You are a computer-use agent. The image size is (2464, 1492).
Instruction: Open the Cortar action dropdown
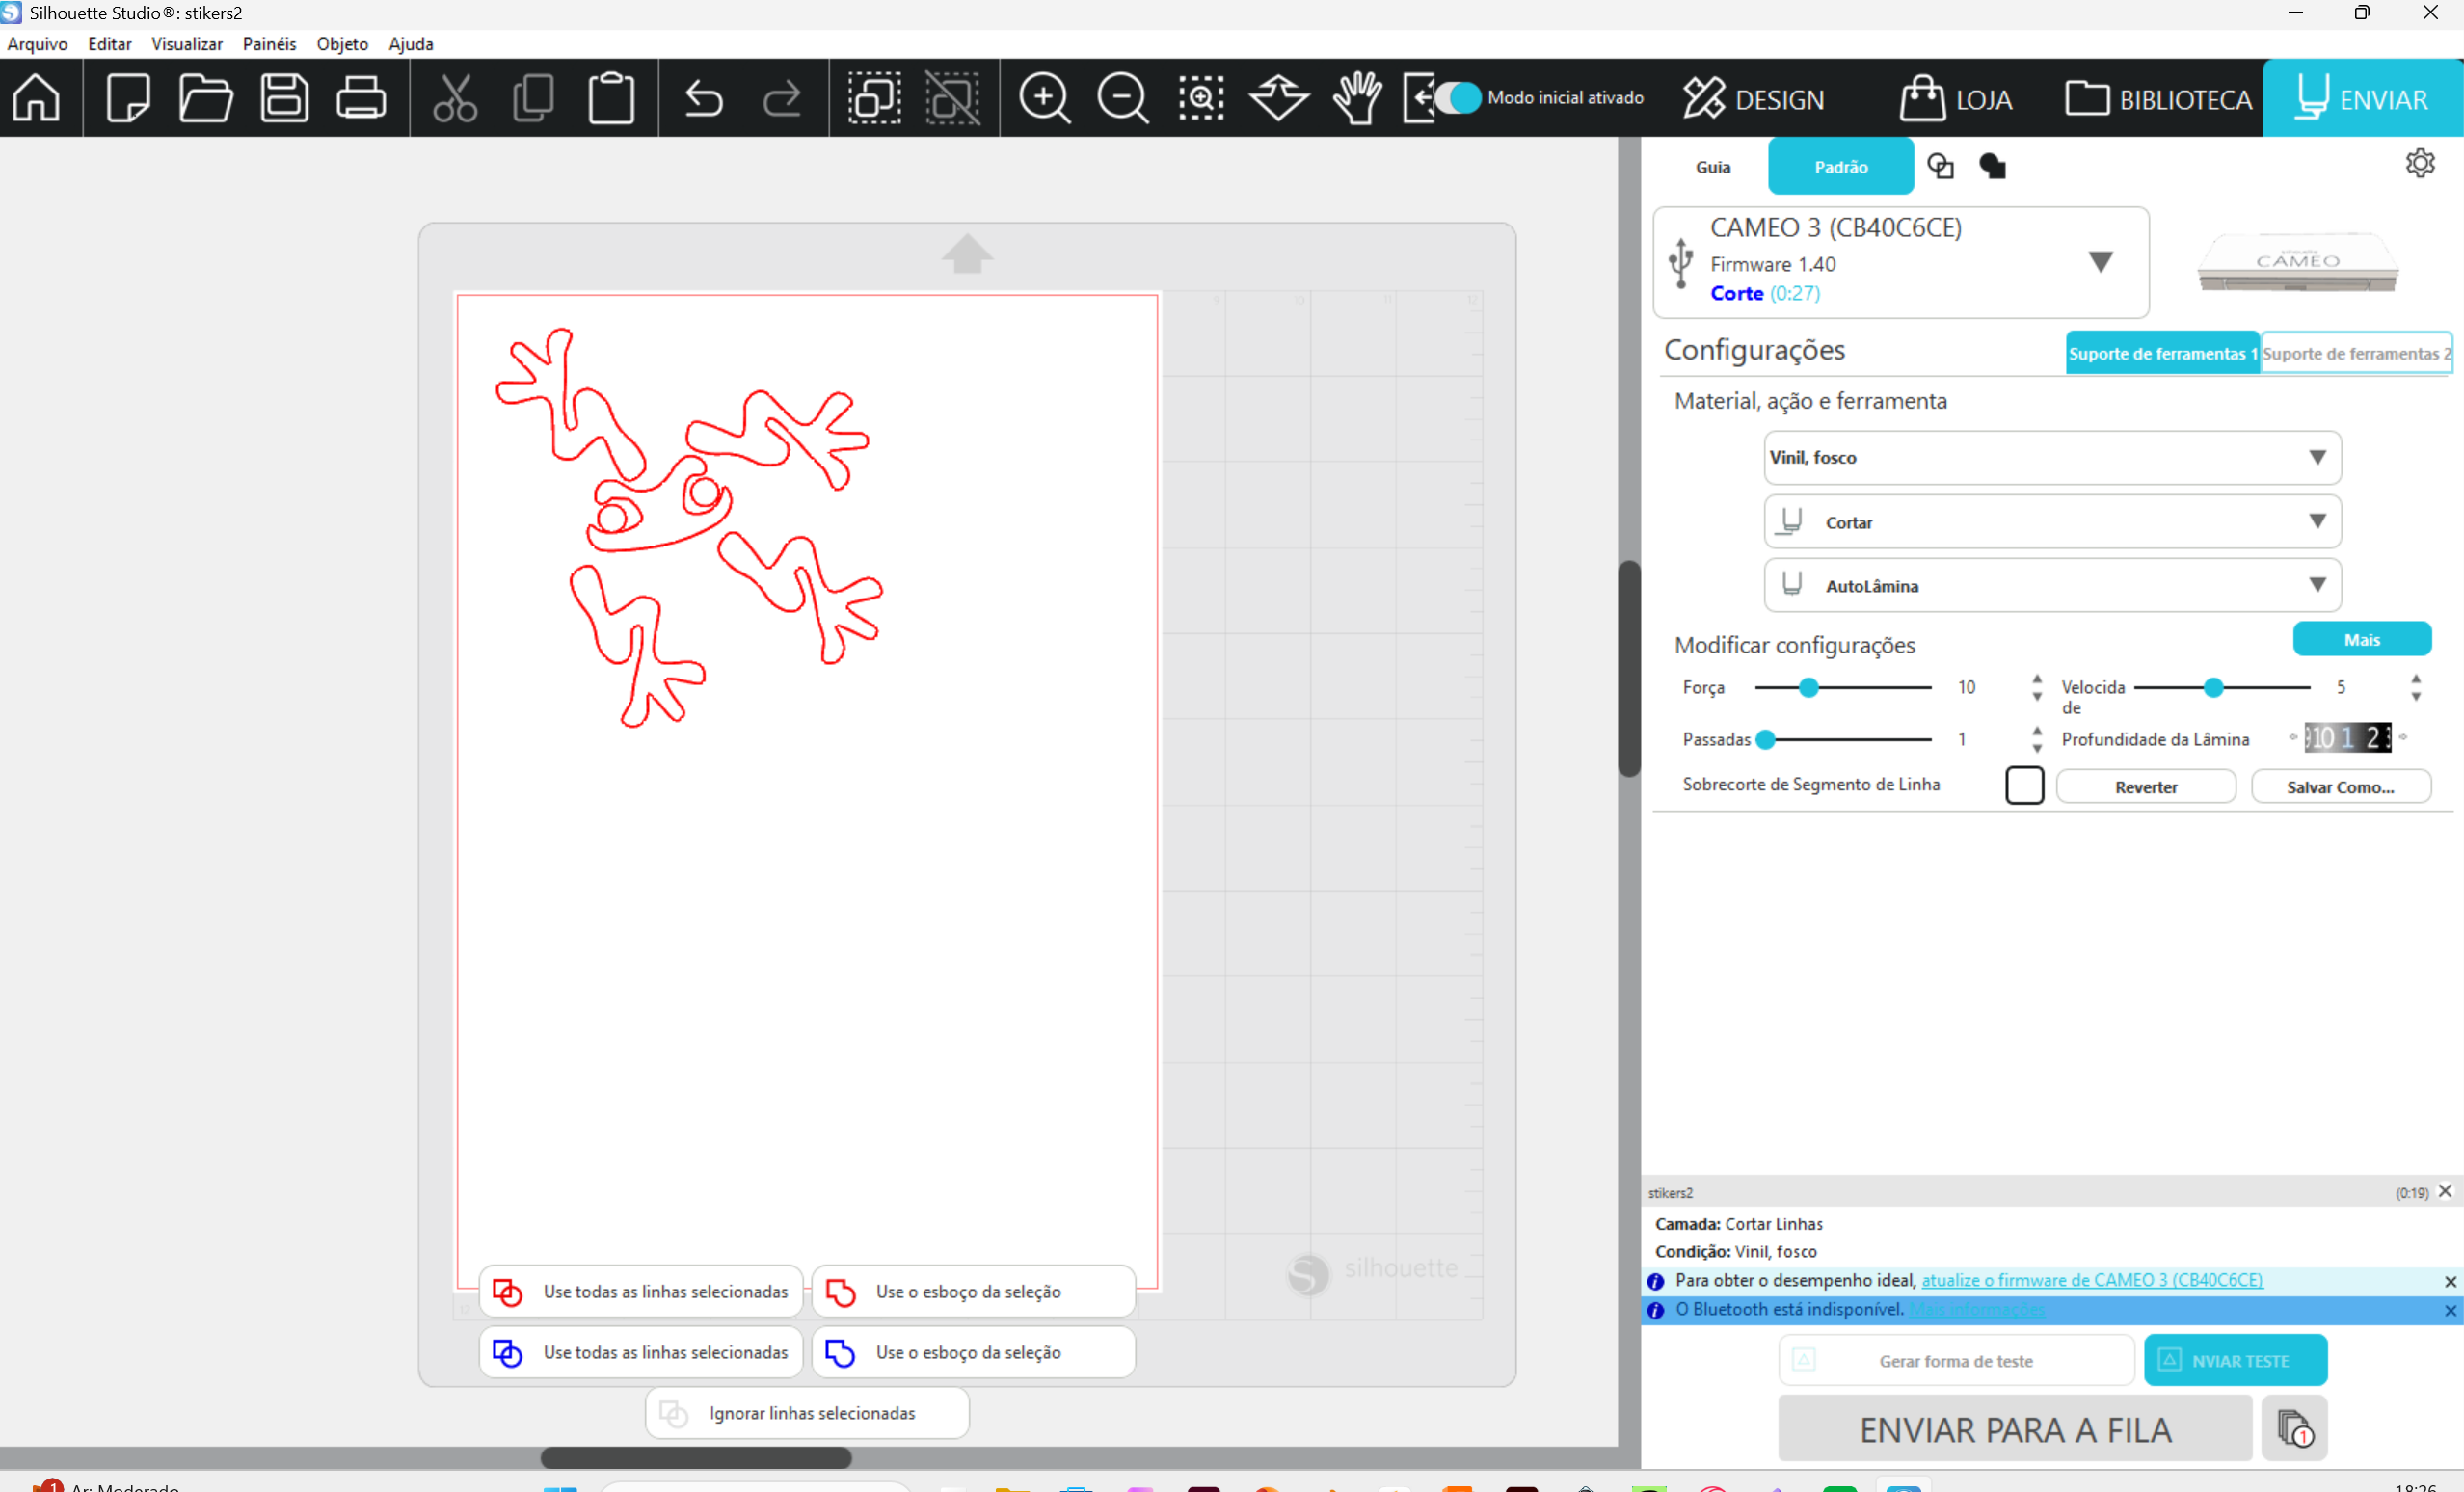(x=2052, y=521)
